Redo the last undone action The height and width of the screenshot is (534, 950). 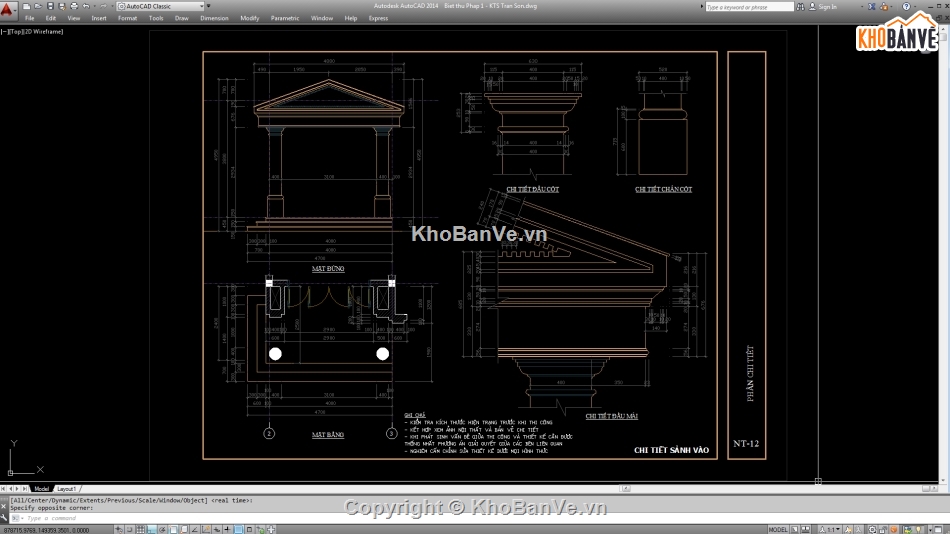tap(103, 6)
